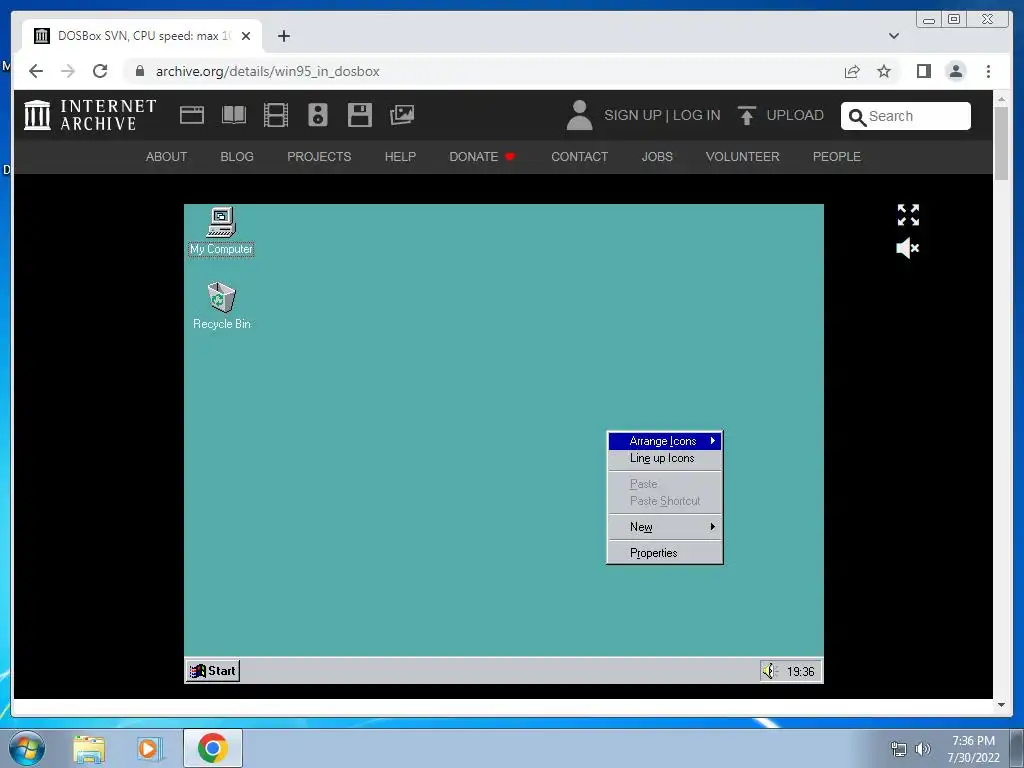Open the PROJECTS nav item

point(319,157)
